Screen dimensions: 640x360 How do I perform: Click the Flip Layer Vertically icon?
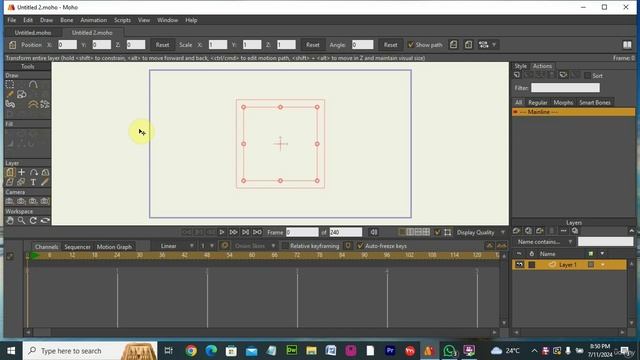pos(469,44)
